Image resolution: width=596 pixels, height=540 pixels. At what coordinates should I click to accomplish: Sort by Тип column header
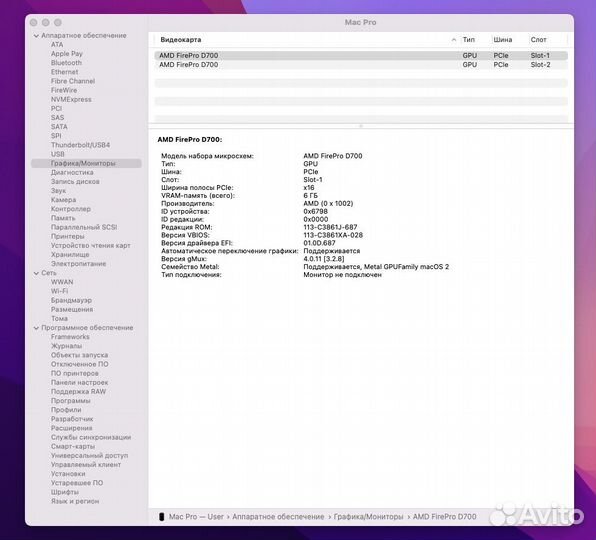469,40
